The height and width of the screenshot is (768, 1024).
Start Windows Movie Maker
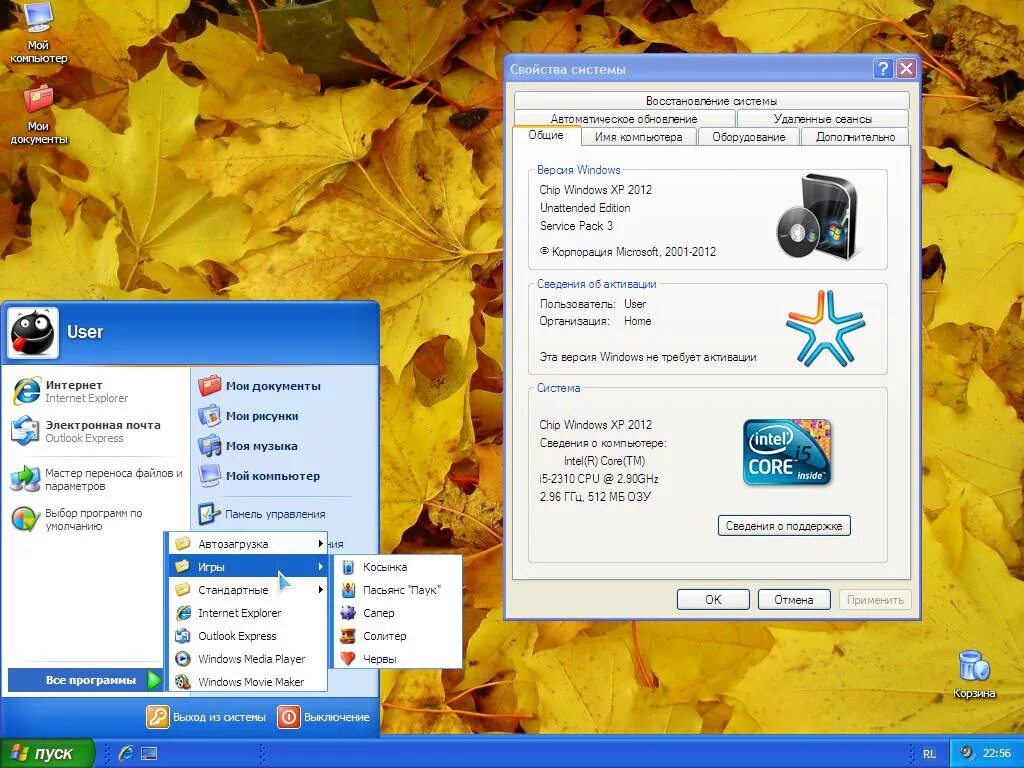click(x=248, y=681)
